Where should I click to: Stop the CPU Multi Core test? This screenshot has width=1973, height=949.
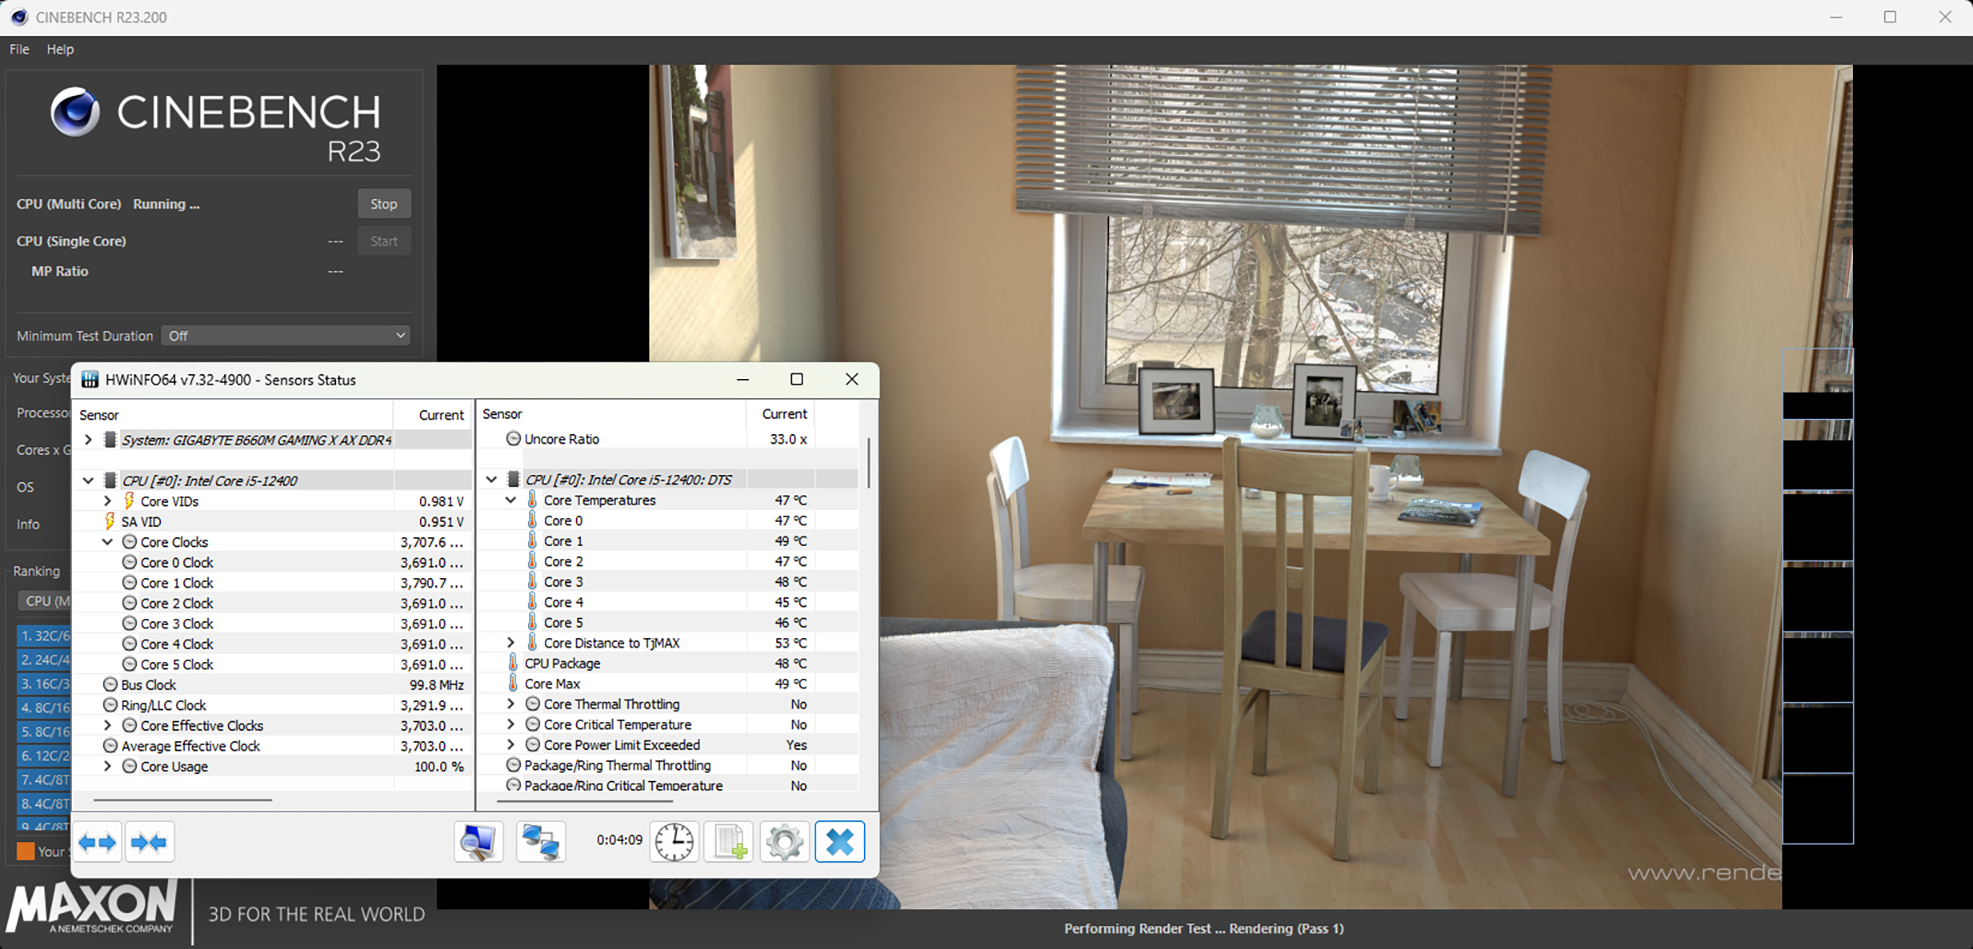click(384, 204)
